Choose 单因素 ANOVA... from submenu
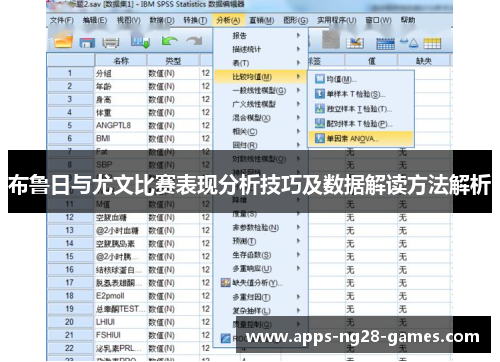 [x=361, y=138]
